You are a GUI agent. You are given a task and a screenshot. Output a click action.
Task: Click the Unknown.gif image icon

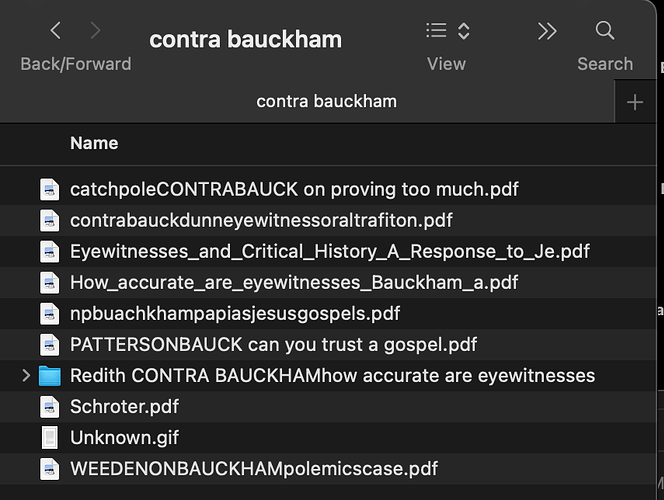50,438
